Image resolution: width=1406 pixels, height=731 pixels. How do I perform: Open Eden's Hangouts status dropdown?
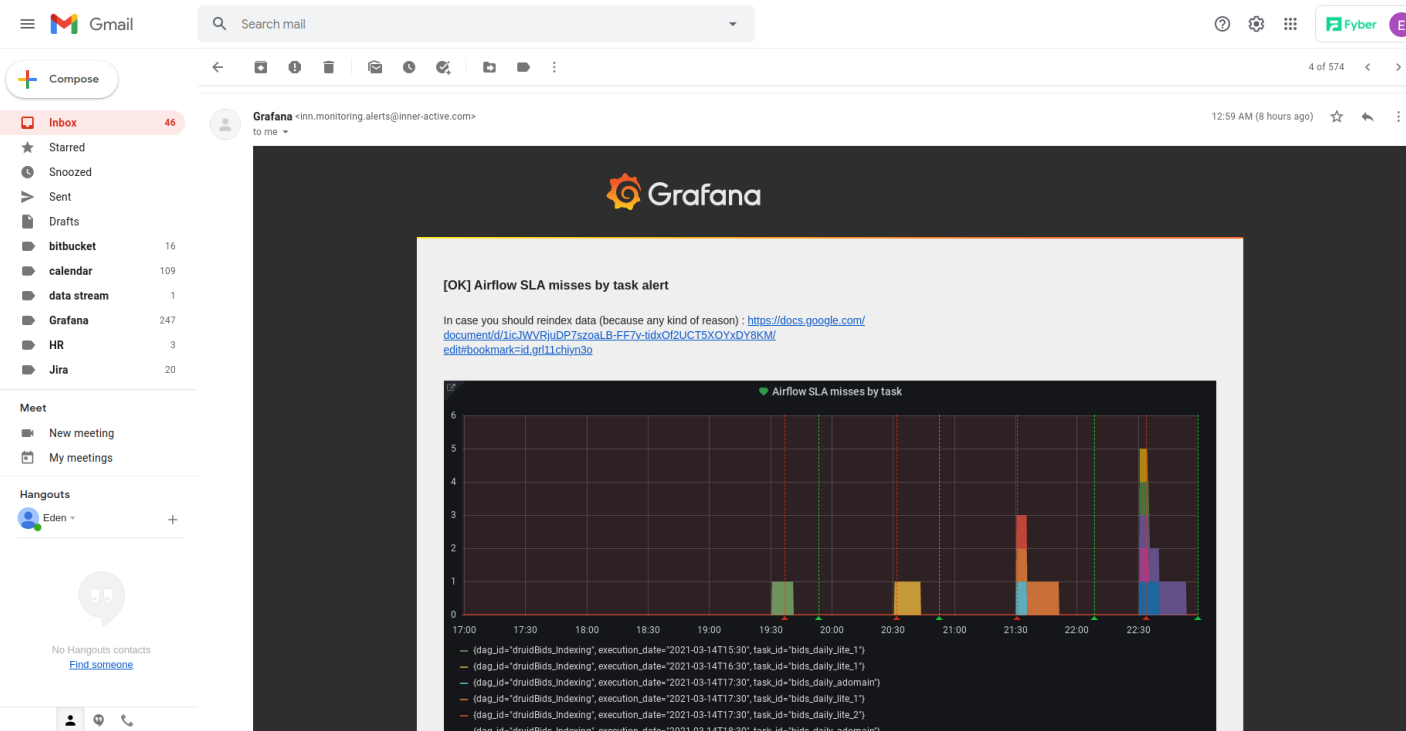59,518
